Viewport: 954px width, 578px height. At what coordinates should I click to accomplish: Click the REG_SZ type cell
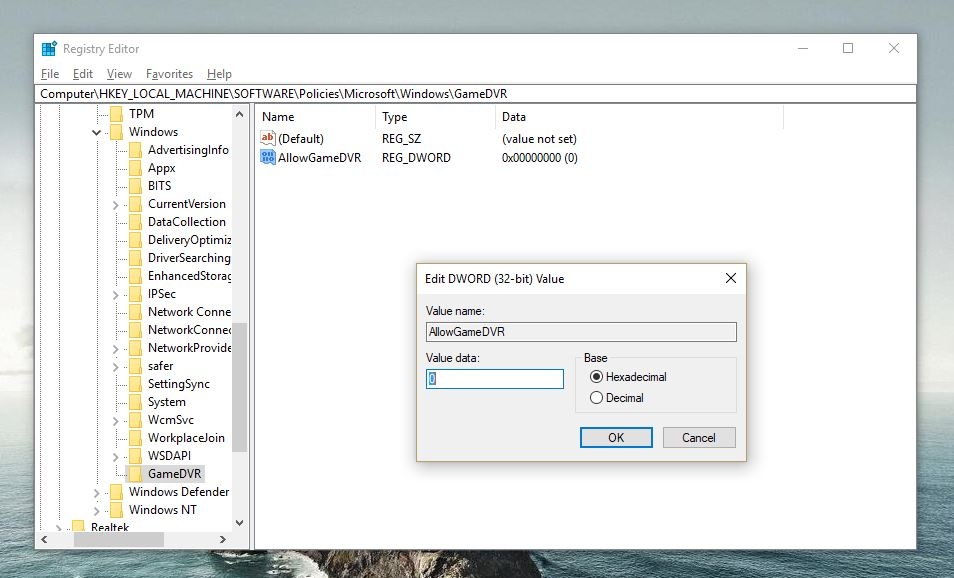click(402, 139)
